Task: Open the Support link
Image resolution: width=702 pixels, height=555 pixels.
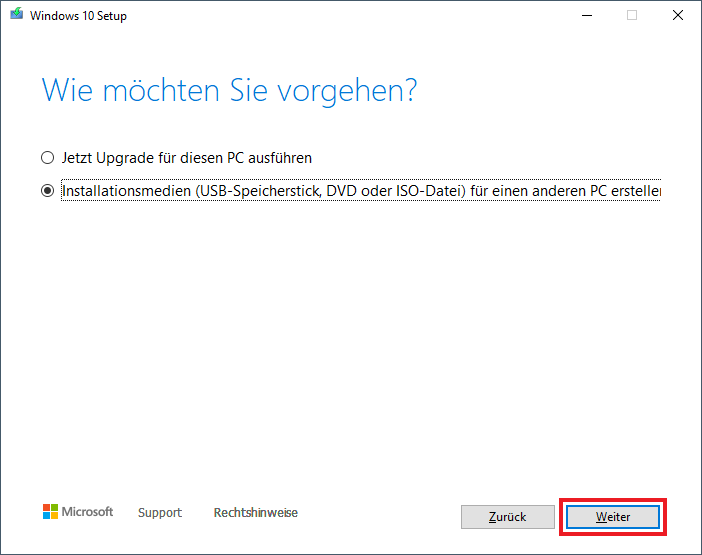Action: tap(160, 512)
